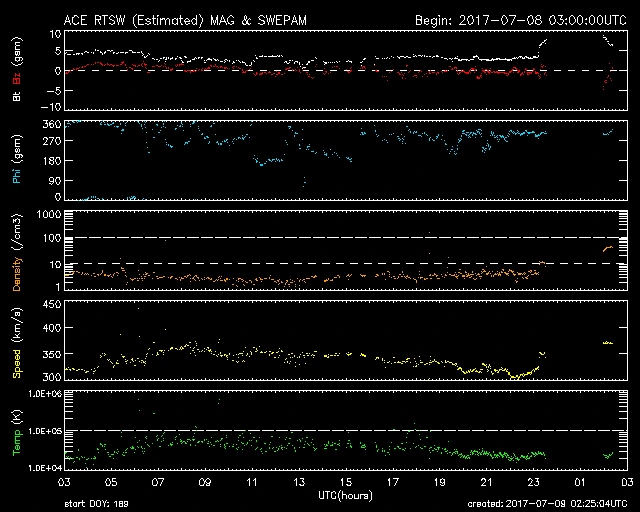Screen dimensions: 640x512
Task: Click the white Bt jump just after 23 UTC
Action: [543, 44]
